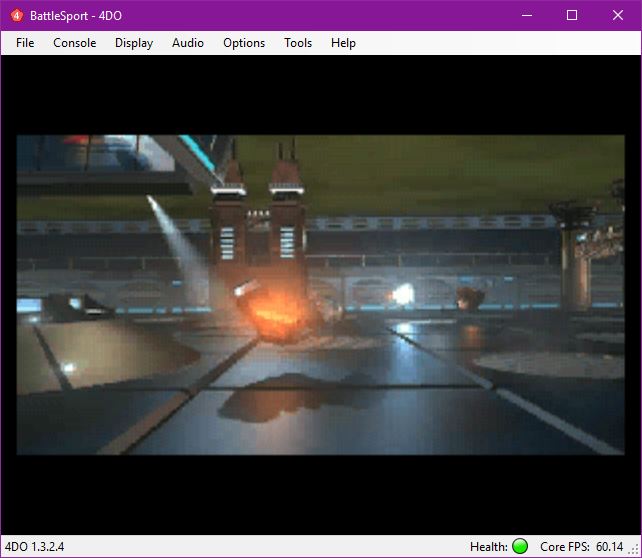The image size is (642, 558).
Task: Click the 'Core FPS: 60.14' status text
Action: click(581, 547)
